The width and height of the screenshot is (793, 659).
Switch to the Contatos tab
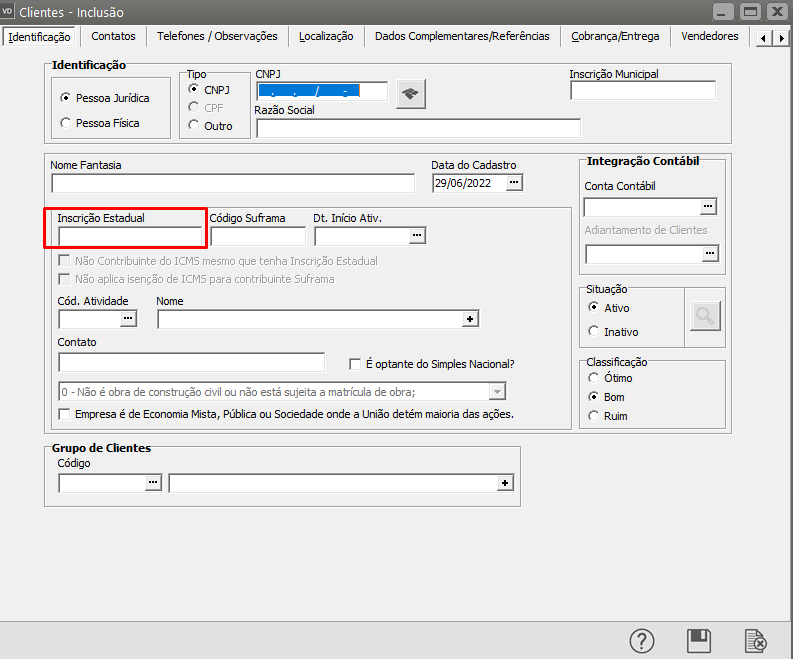[113, 36]
